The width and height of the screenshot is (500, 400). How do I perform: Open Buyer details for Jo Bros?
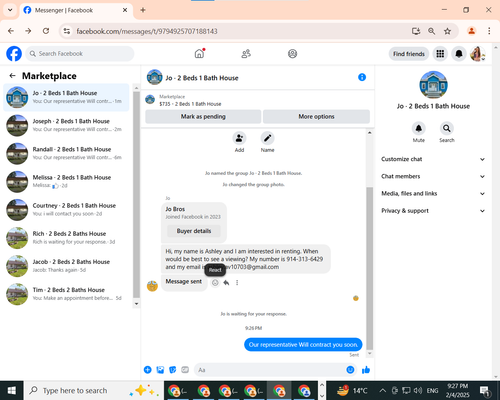click(x=194, y=231)
